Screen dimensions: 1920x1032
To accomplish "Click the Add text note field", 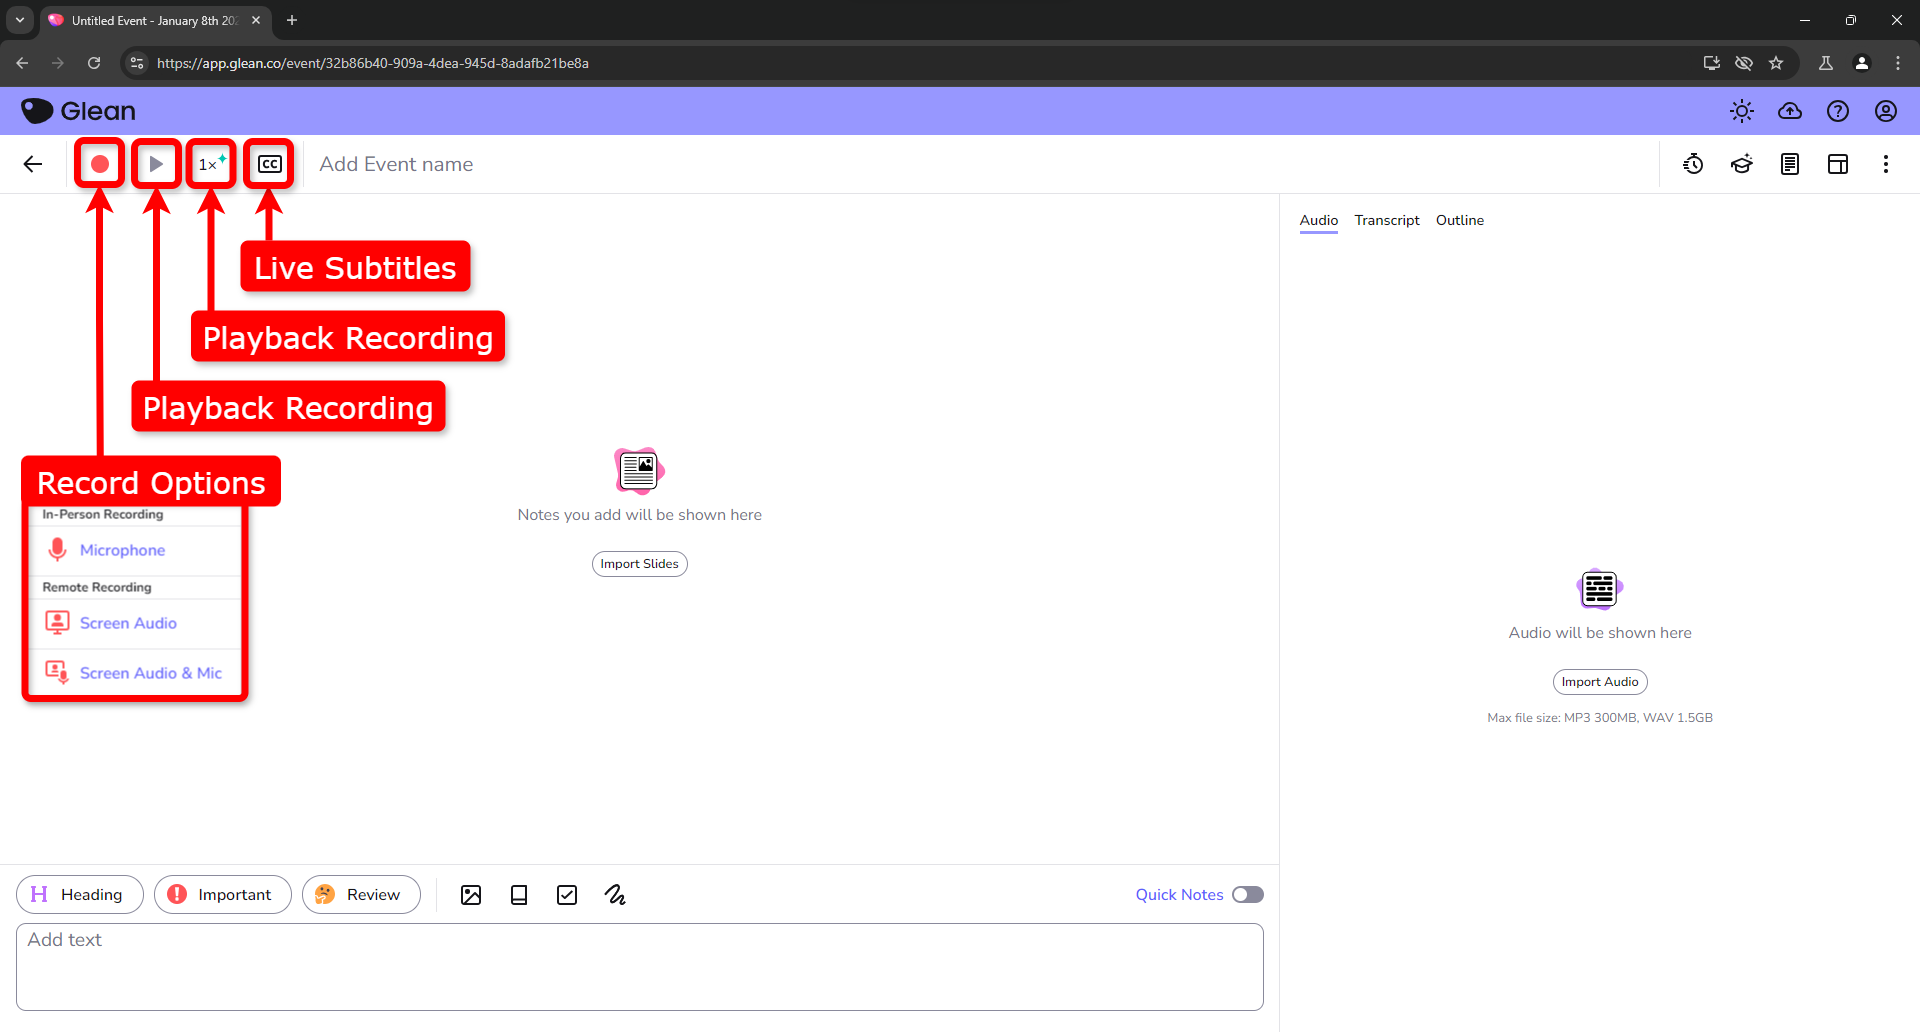I will 640,967.
